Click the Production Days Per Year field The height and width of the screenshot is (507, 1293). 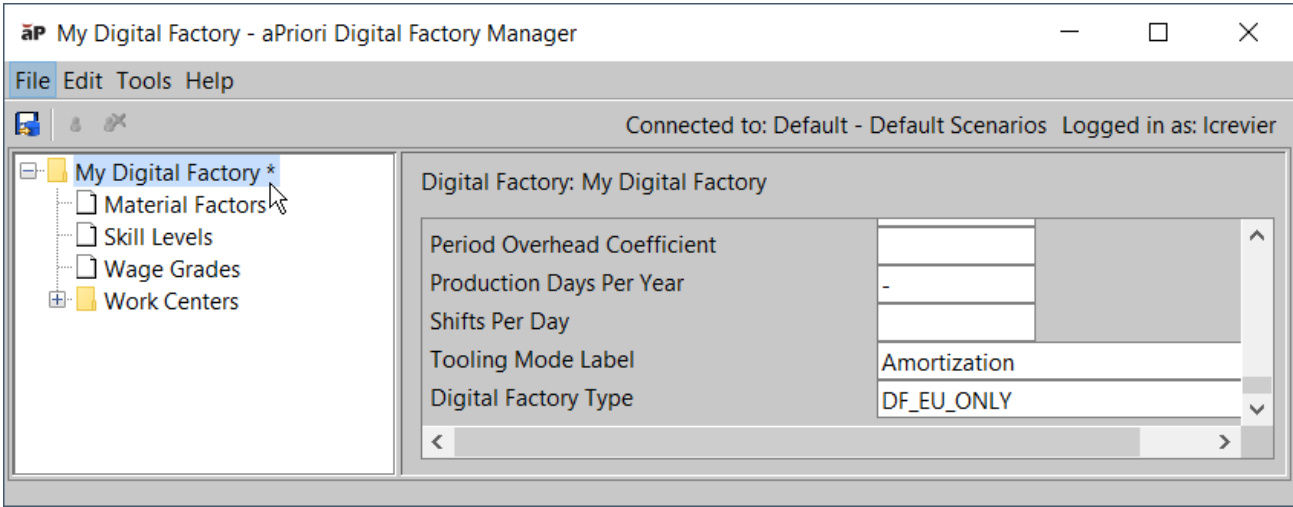[955, 284]
